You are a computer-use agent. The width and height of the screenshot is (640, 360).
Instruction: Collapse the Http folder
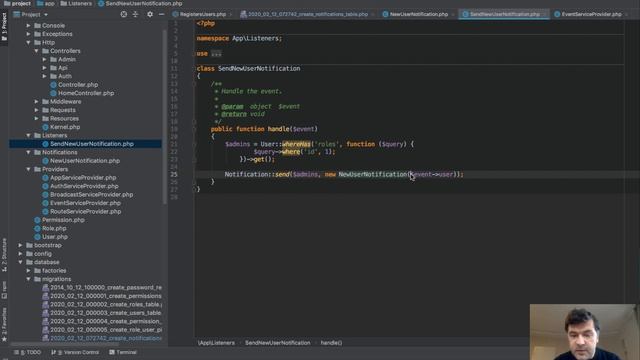tap(29, 42)
